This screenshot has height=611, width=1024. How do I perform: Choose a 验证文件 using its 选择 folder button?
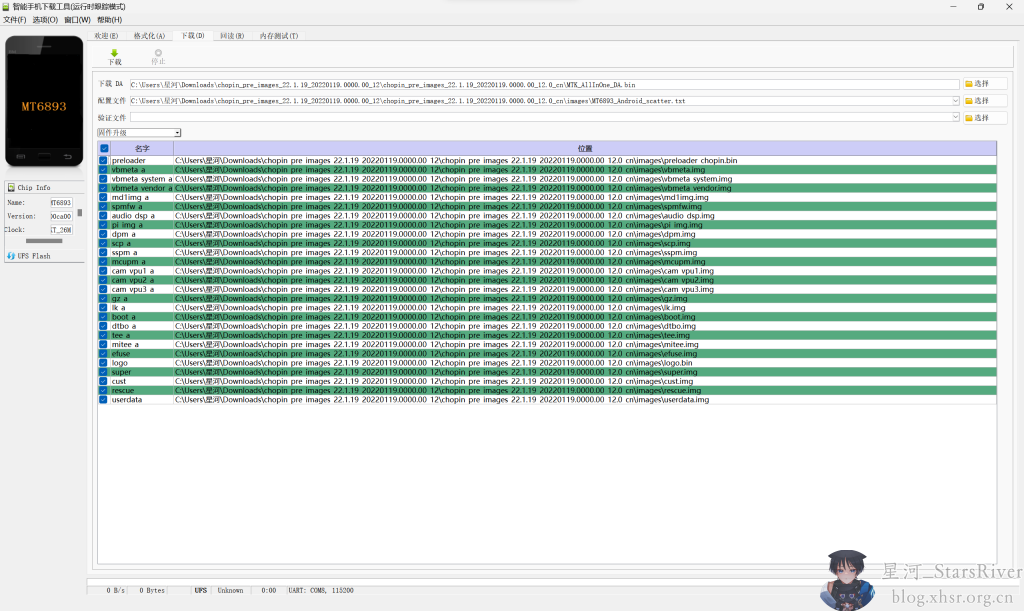click(x=984, y=118)
